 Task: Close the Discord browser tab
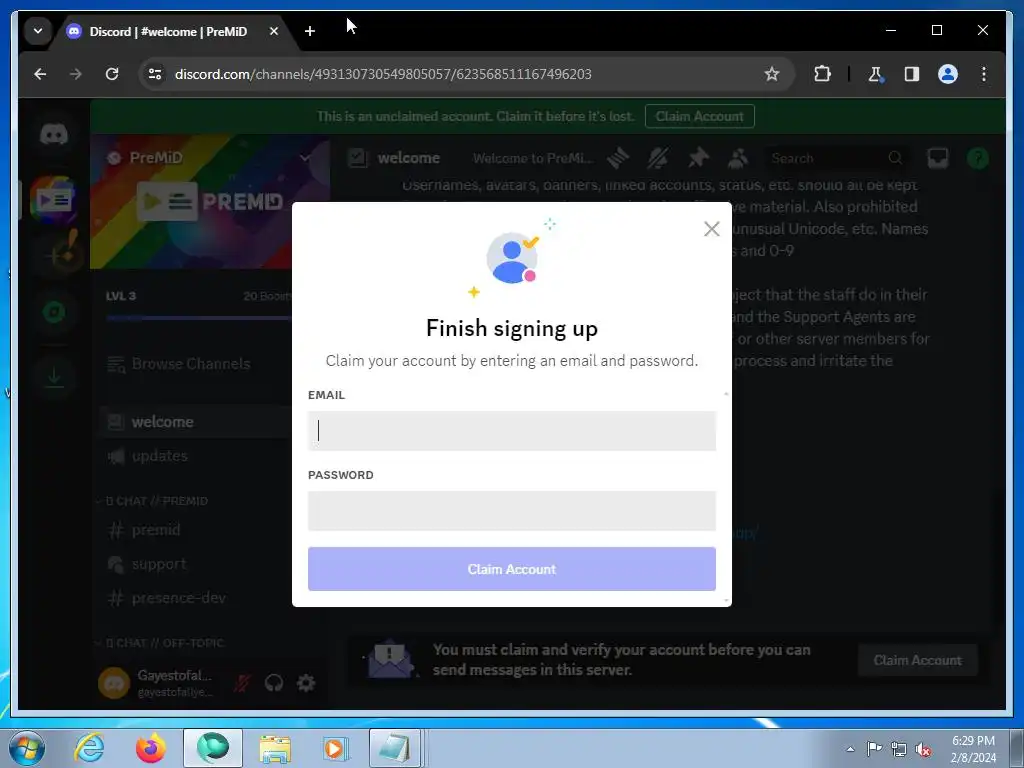pos(274,31)
